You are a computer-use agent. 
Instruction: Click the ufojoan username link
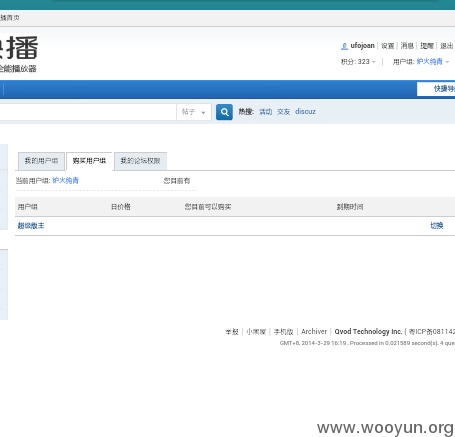coord(363,46)
